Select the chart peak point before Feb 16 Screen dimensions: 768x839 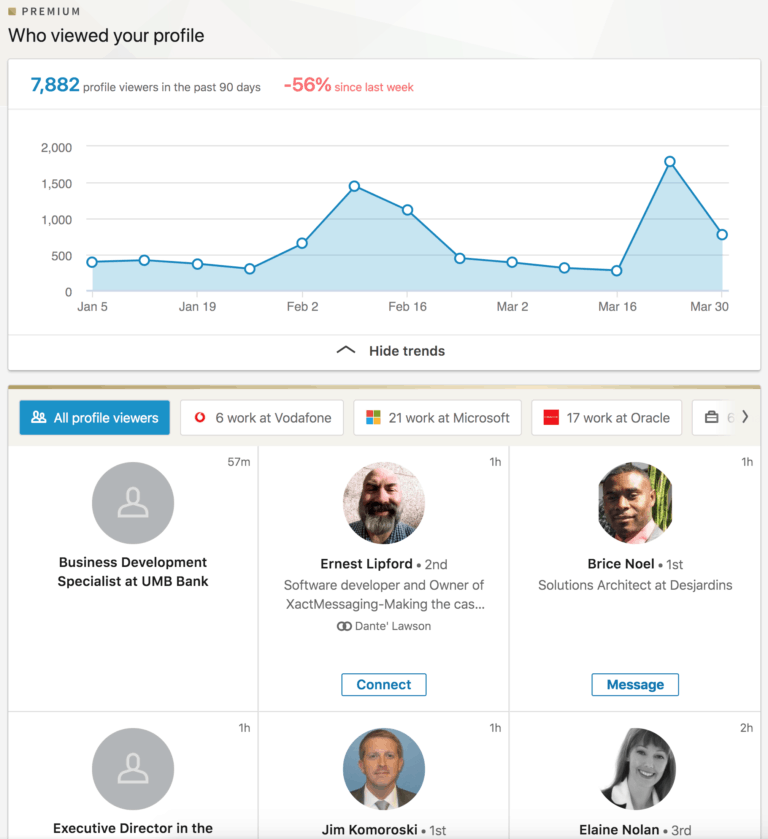354,186
